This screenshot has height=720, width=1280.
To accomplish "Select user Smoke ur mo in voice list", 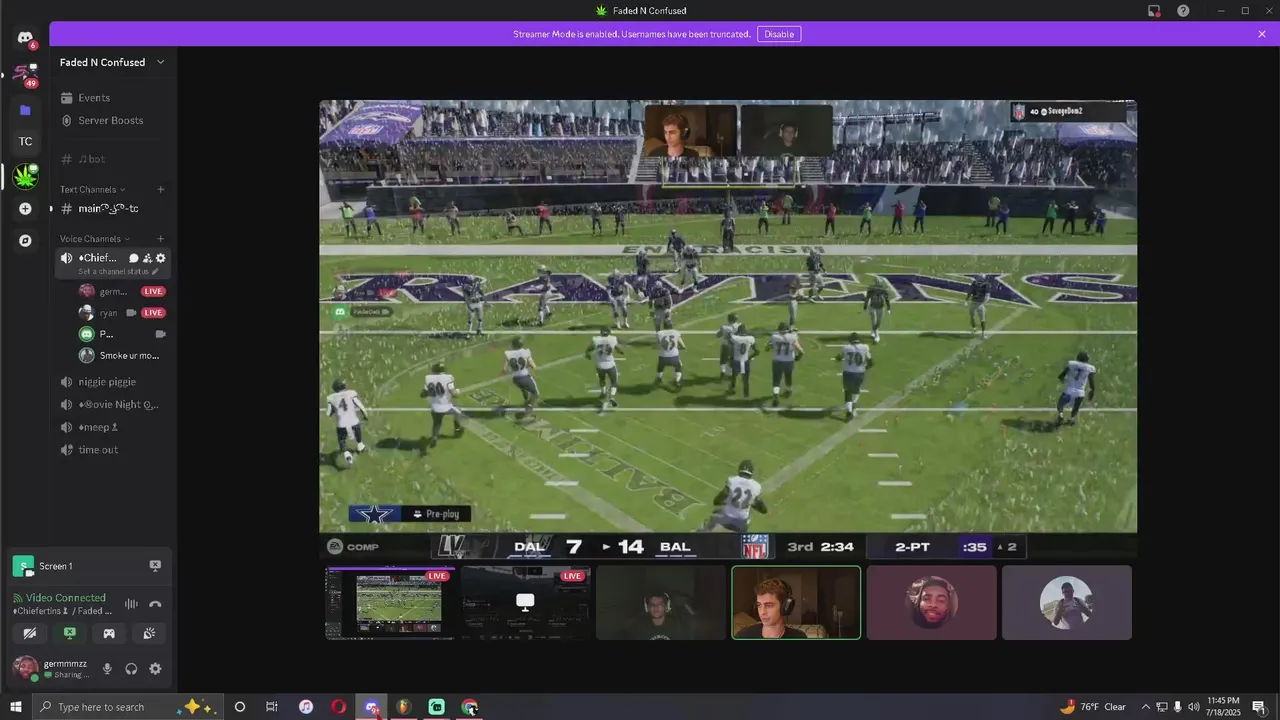I will [120, 356].
